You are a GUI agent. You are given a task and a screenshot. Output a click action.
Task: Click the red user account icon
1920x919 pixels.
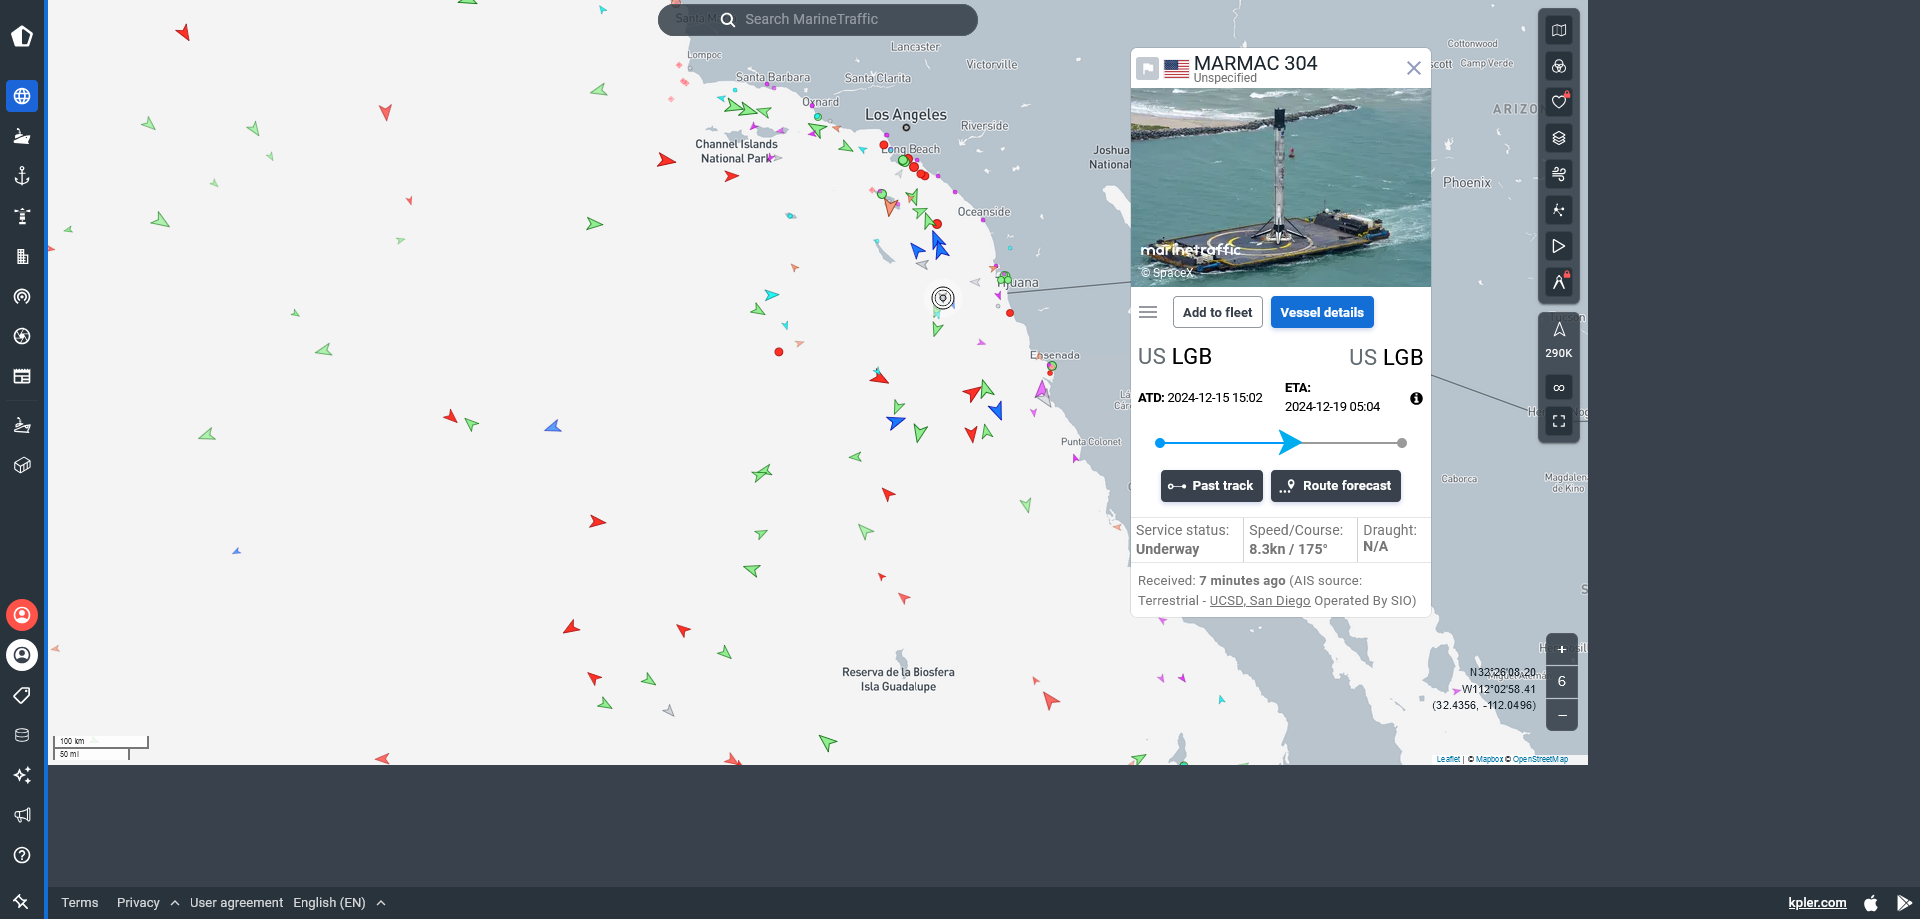click(22, 615)
